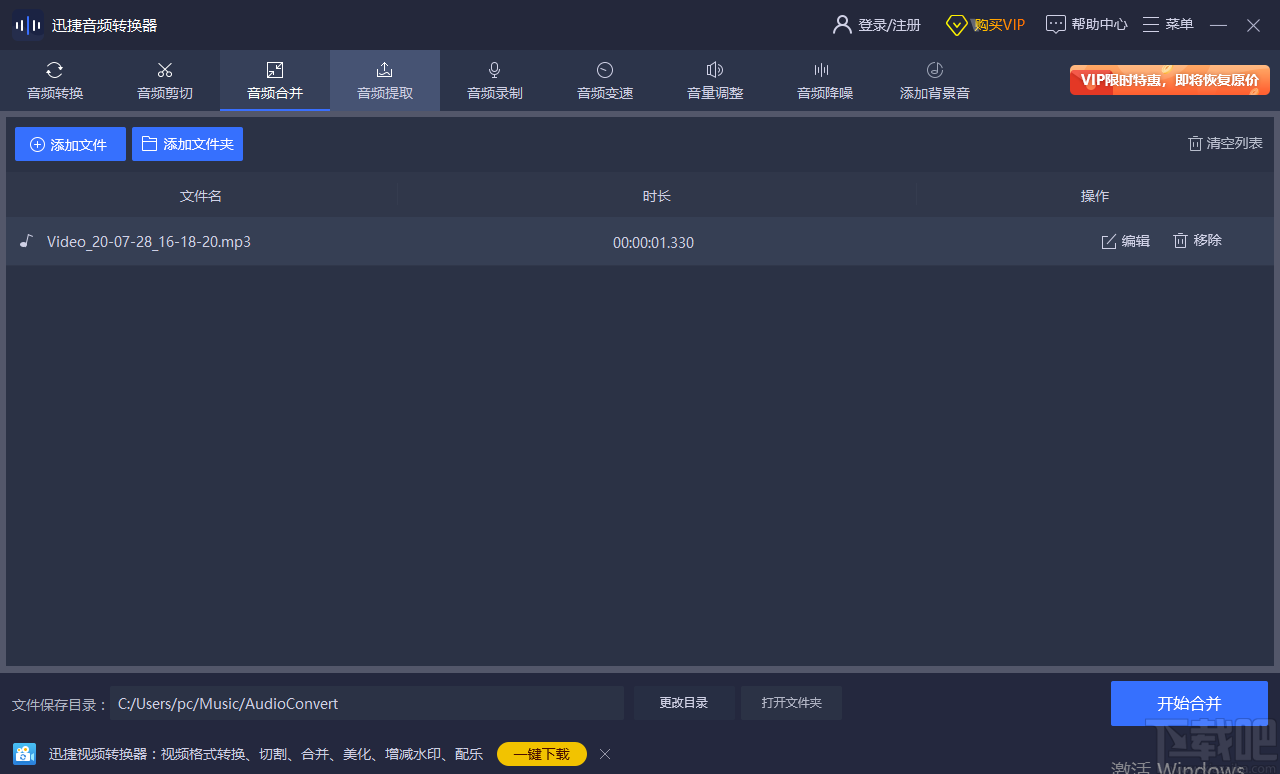
Task: Click 购买VIP to purchase VIP
Action: coord(986,25)
